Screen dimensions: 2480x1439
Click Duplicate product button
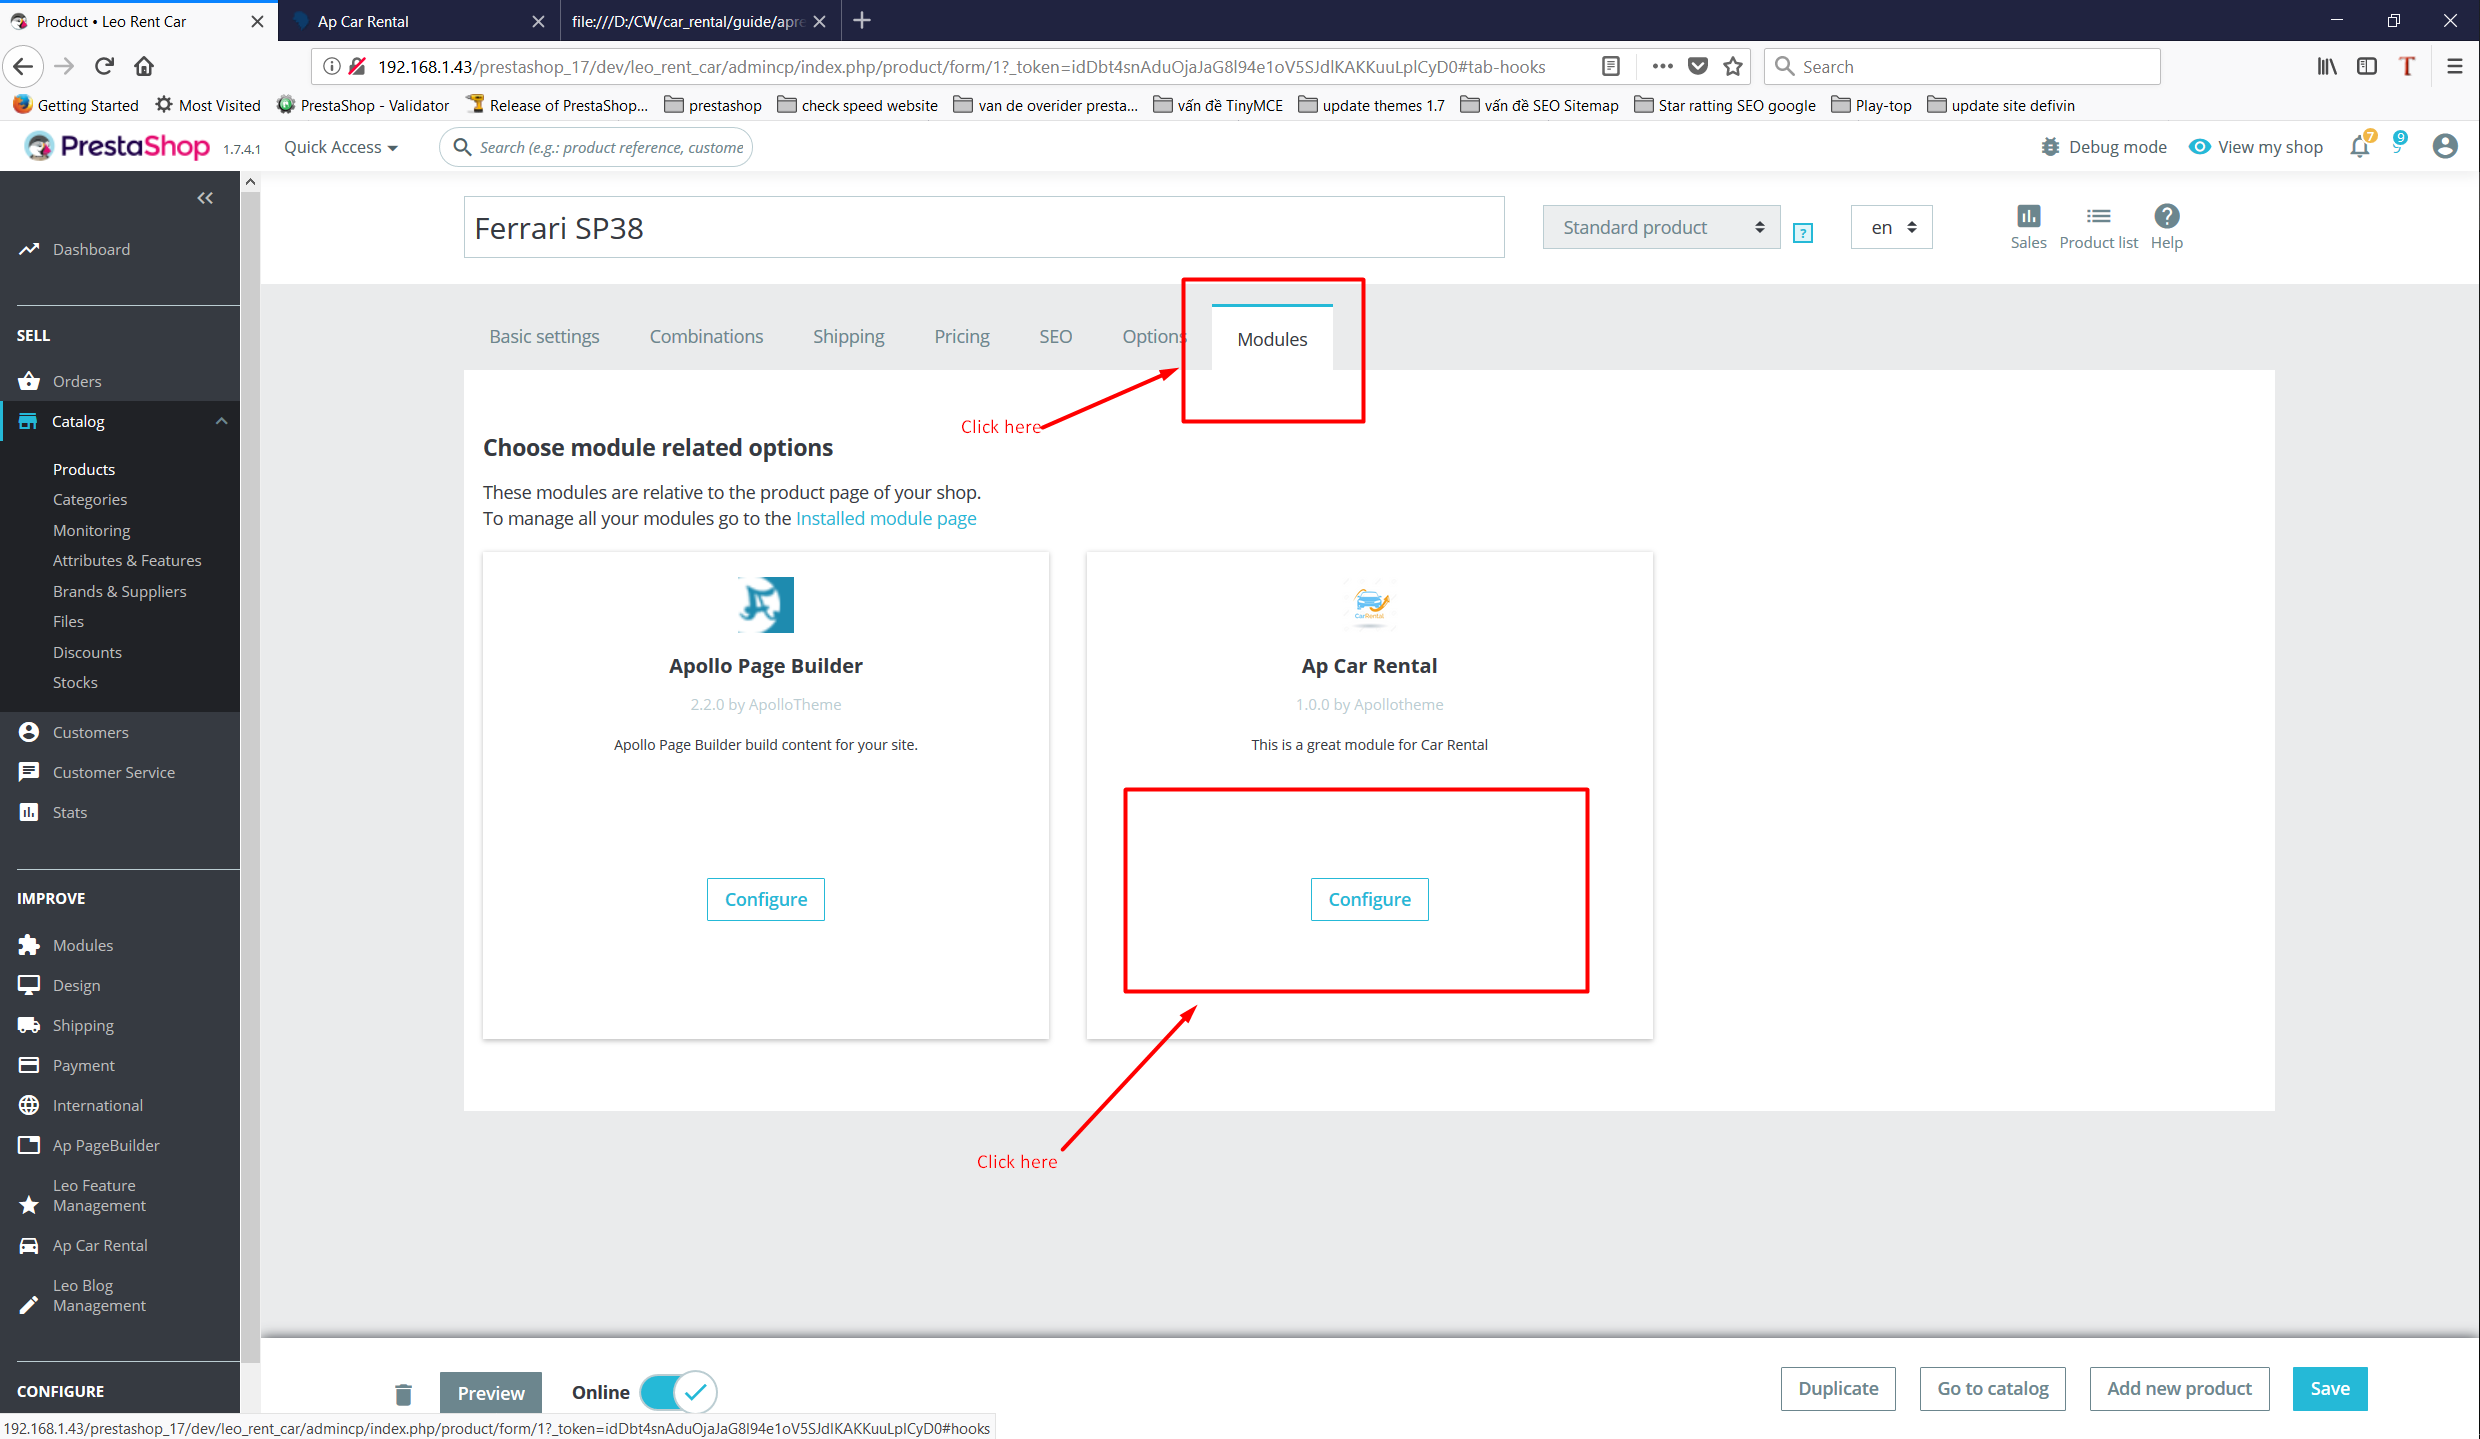coord(1839,1388)
